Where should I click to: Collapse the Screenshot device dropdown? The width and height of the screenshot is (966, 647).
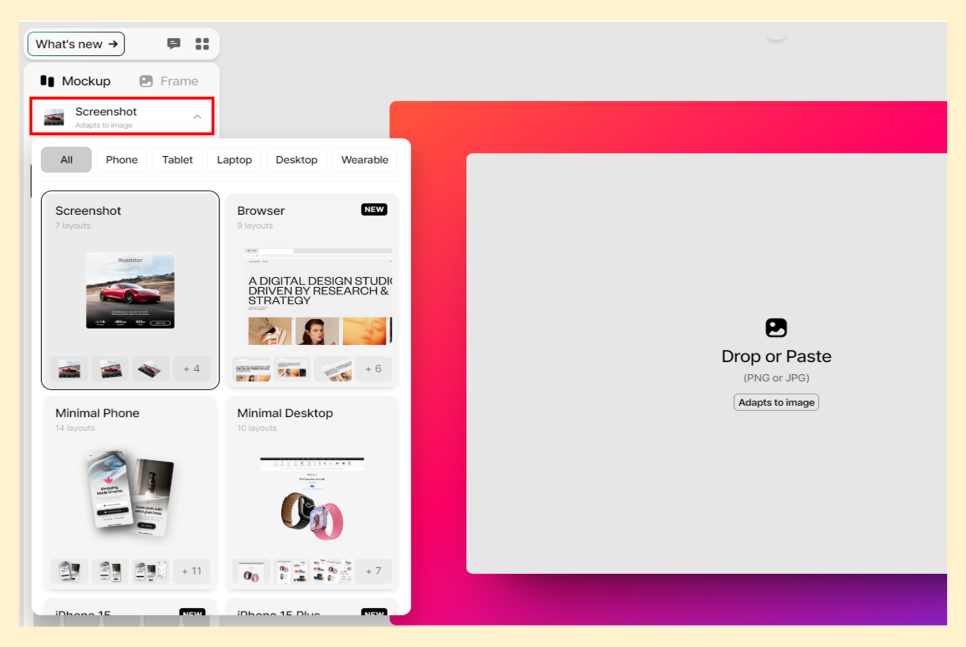(x=197, y=117)
